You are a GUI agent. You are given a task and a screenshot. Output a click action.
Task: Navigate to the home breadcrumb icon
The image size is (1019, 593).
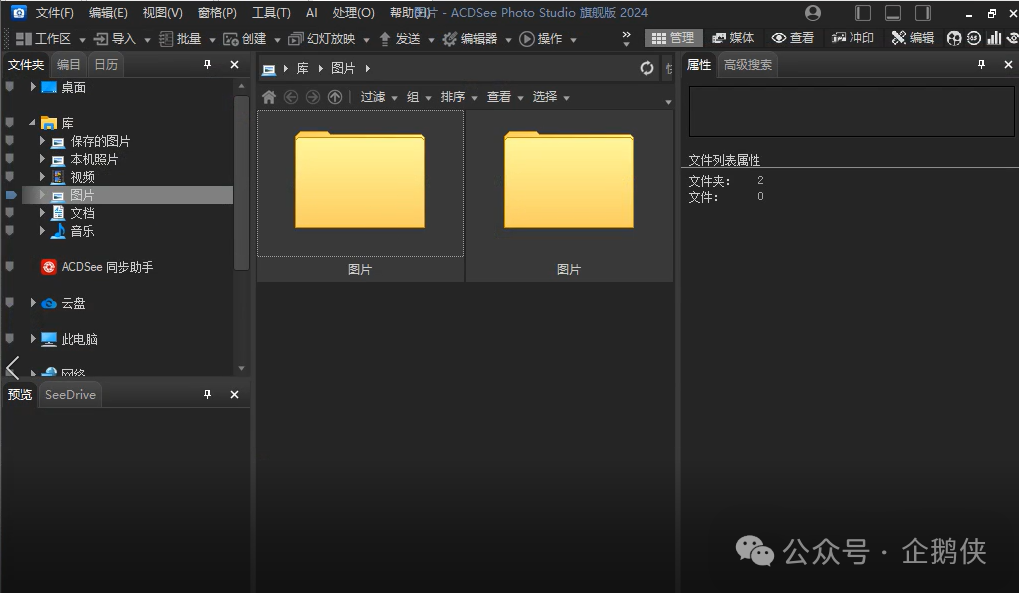(x=268, y=96)
